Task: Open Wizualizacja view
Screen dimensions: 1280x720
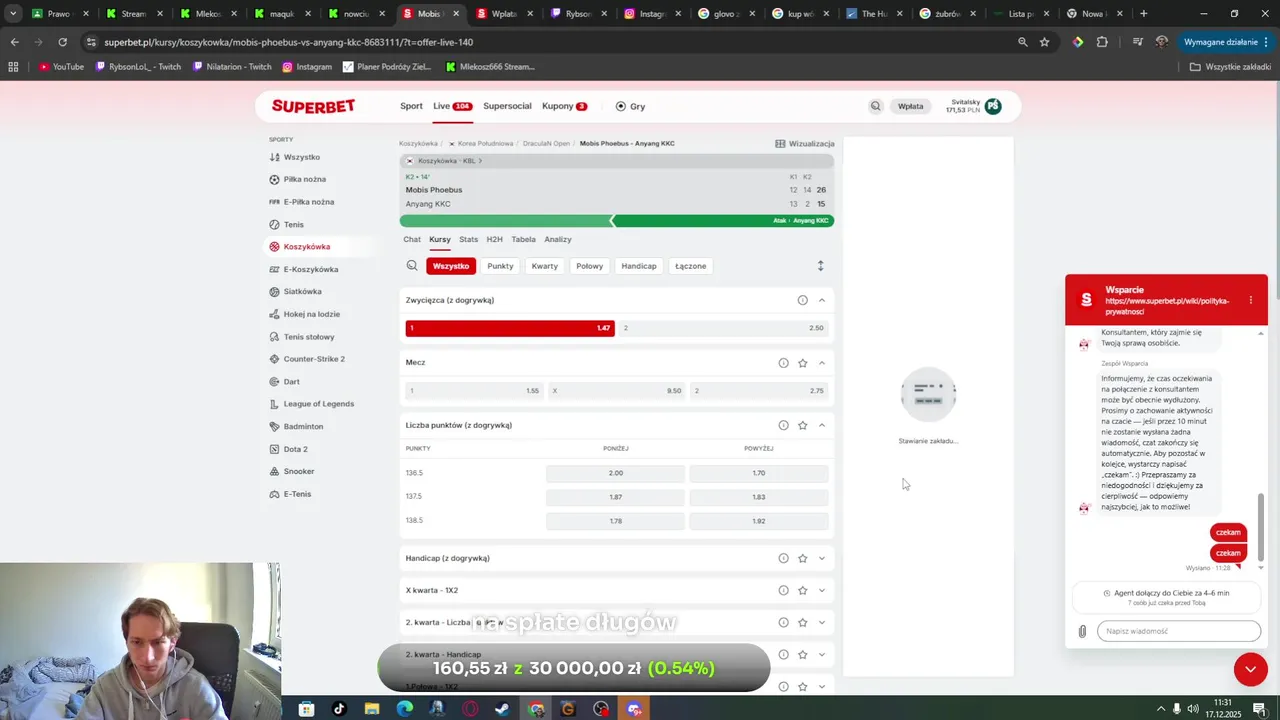Action: 805,144
